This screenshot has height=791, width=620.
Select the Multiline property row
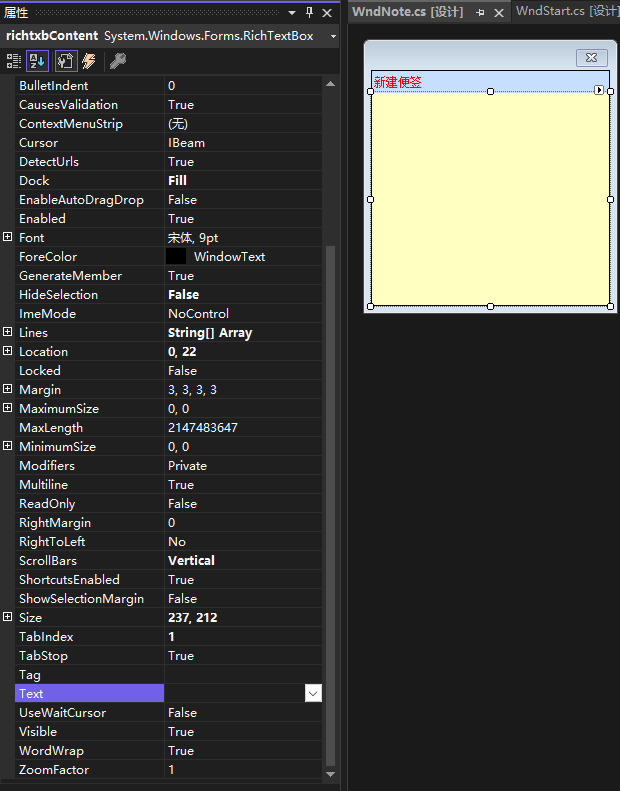(x=44, y=485)
